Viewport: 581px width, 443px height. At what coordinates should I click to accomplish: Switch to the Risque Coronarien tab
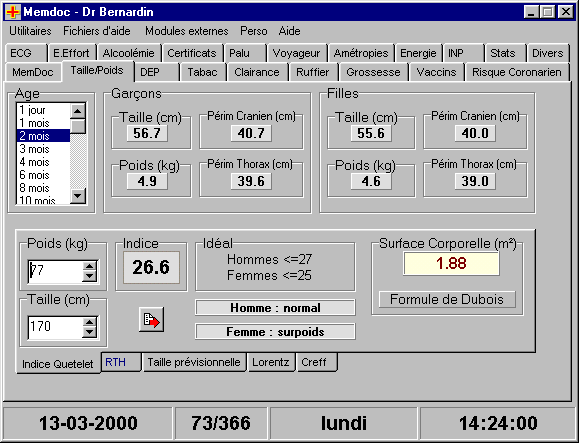pos(517,72)
